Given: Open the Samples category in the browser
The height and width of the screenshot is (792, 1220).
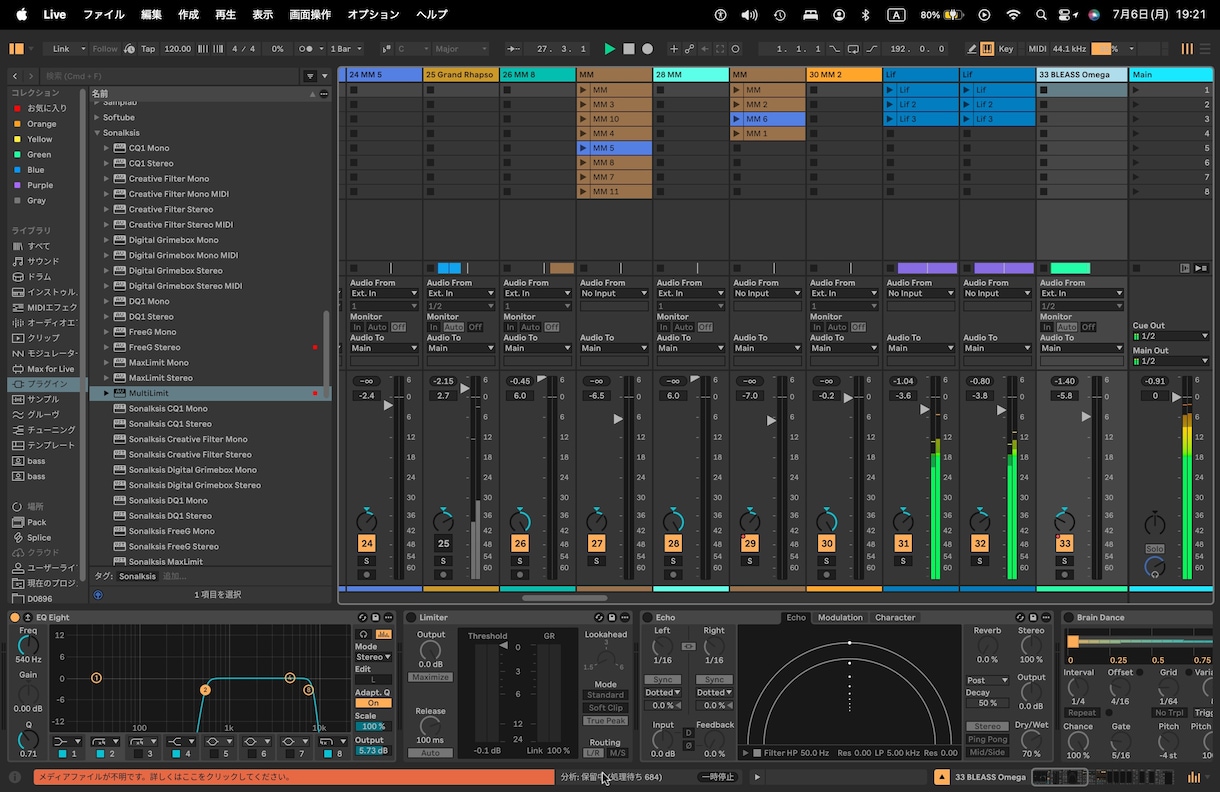Looking at the screenshot, I should coord(43,399).
